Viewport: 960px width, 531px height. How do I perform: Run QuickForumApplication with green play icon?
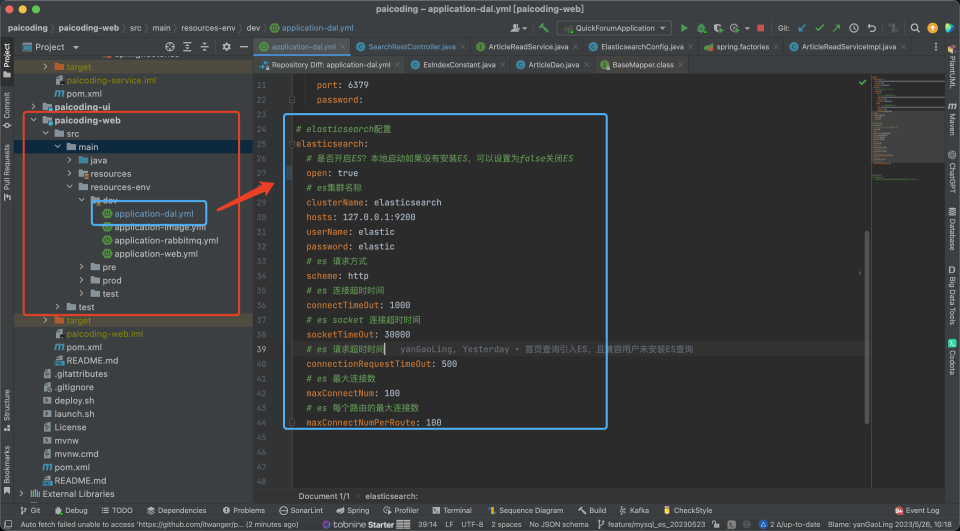click(684, 28)
